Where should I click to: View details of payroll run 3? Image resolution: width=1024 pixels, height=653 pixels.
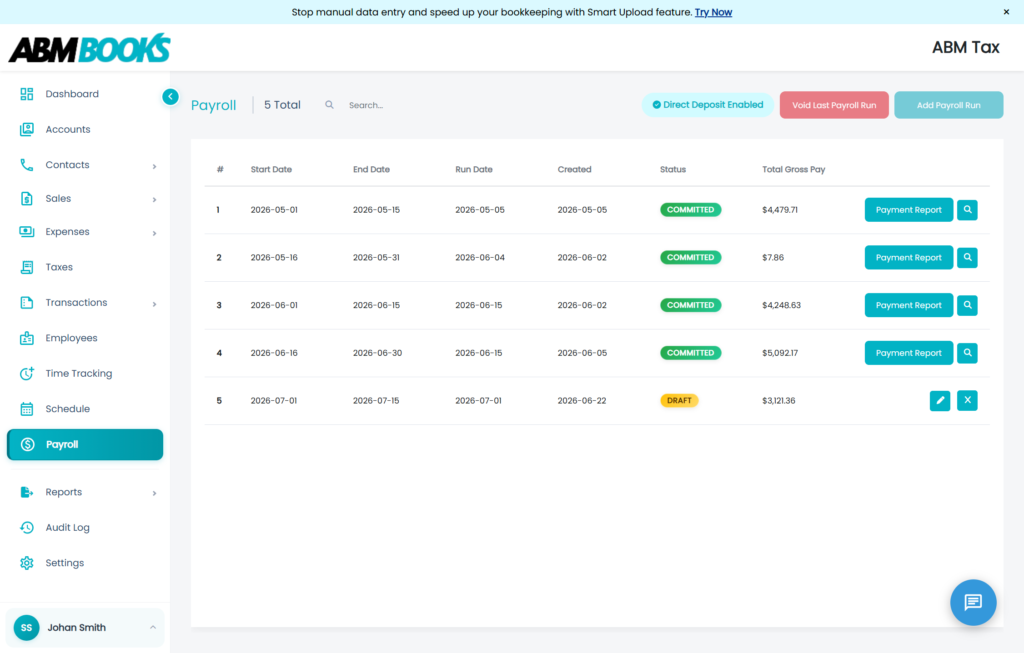pyautogui.click(x=967, y=305)
